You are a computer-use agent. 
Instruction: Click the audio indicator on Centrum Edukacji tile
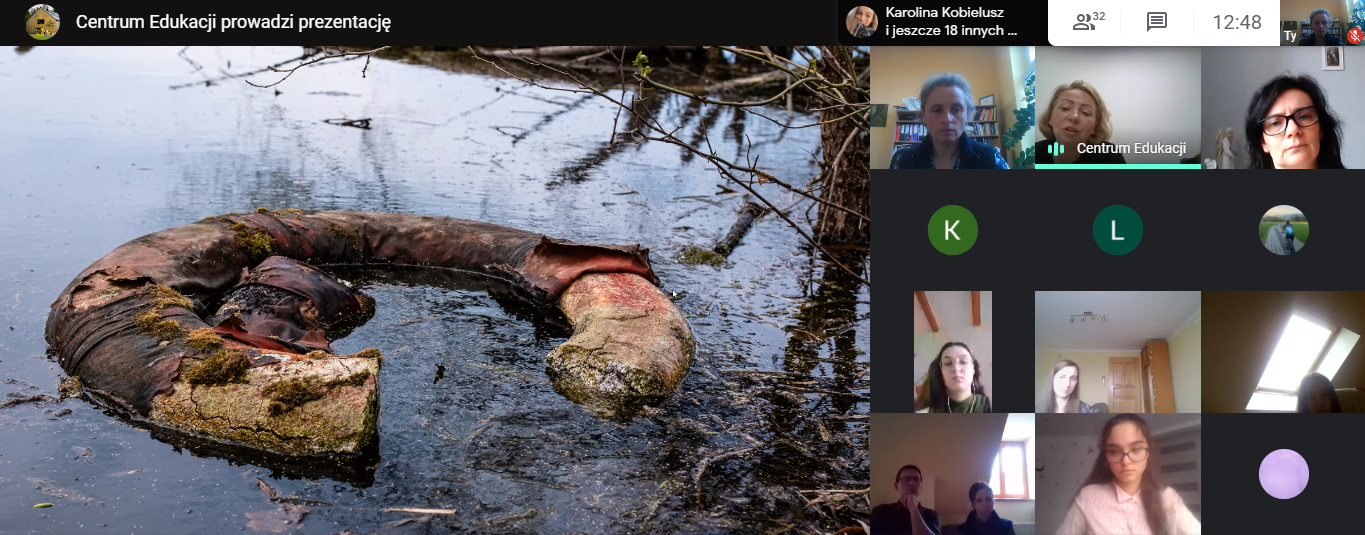(x=1055, y=149)
